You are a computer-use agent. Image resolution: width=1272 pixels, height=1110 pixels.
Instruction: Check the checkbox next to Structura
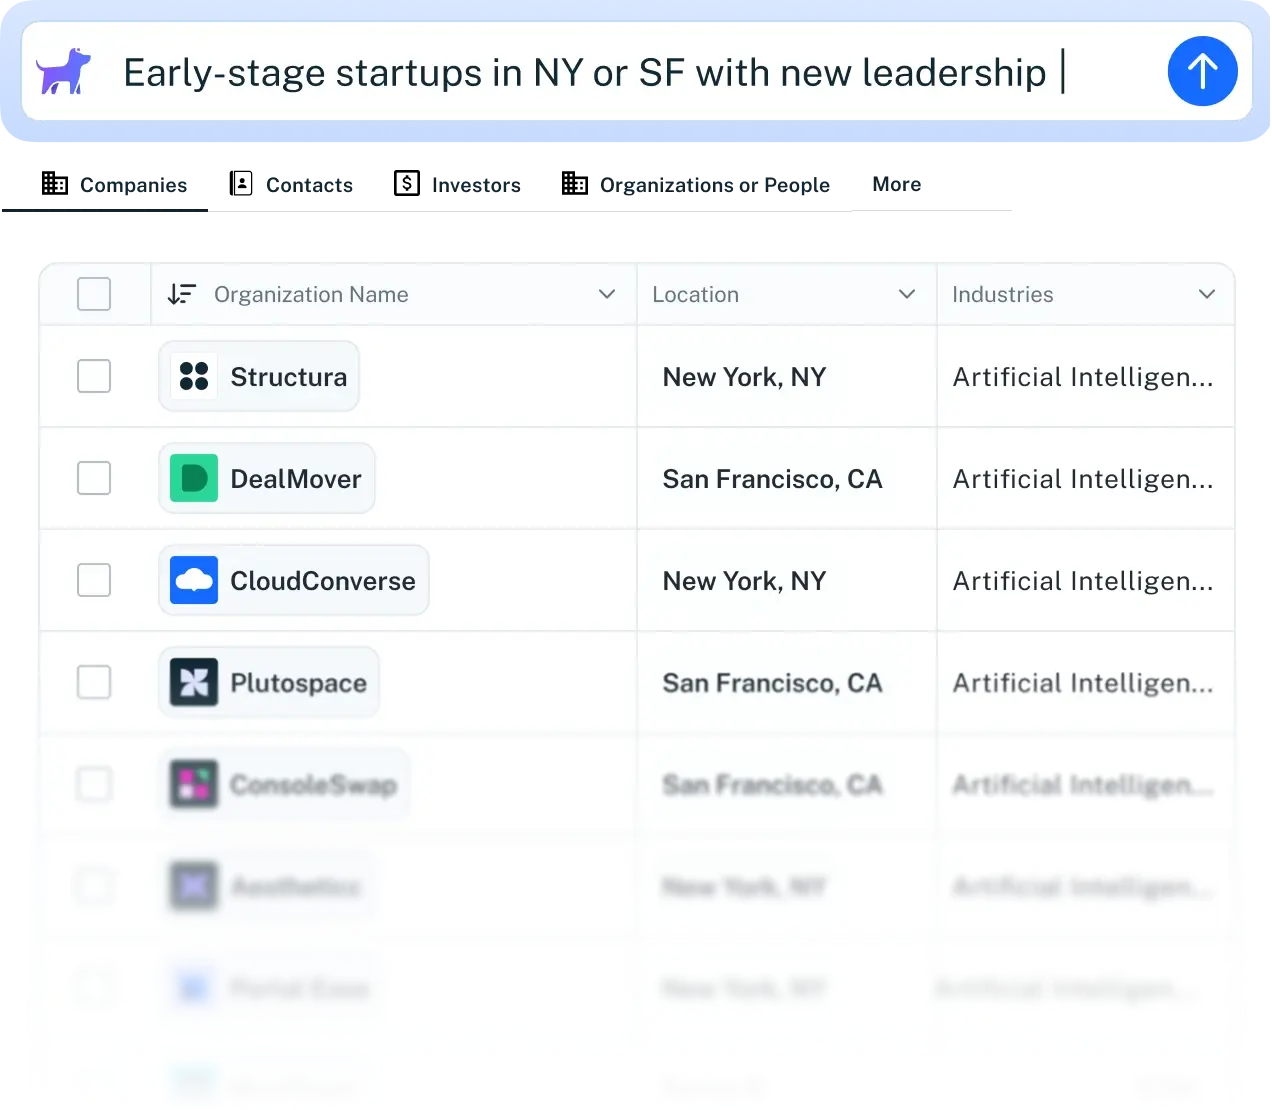pyautogui.click(x=93, y=376)
